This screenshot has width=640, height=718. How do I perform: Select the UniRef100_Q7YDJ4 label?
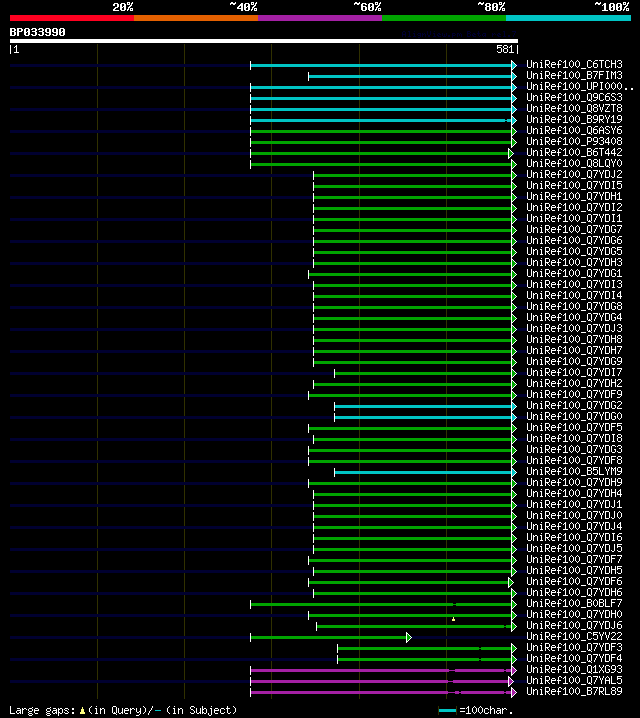pos(574,526)
